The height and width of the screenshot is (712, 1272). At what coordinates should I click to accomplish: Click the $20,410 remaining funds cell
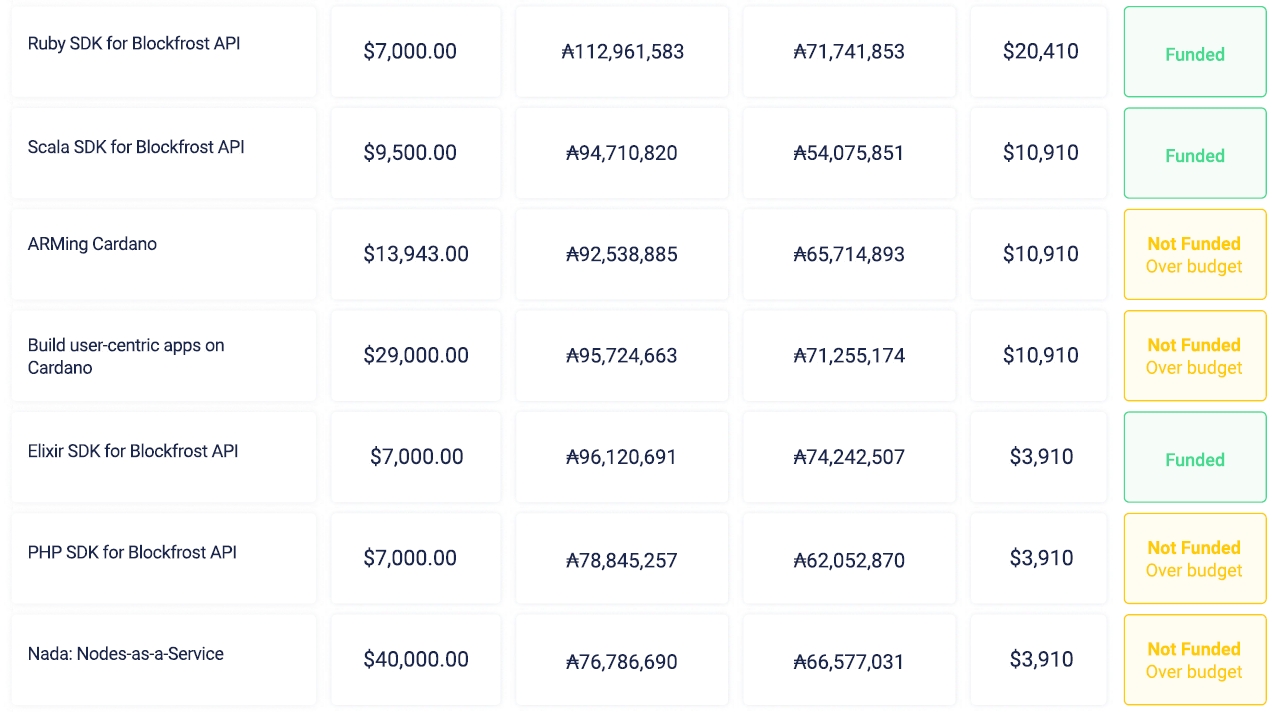(x=1040, y=52)
